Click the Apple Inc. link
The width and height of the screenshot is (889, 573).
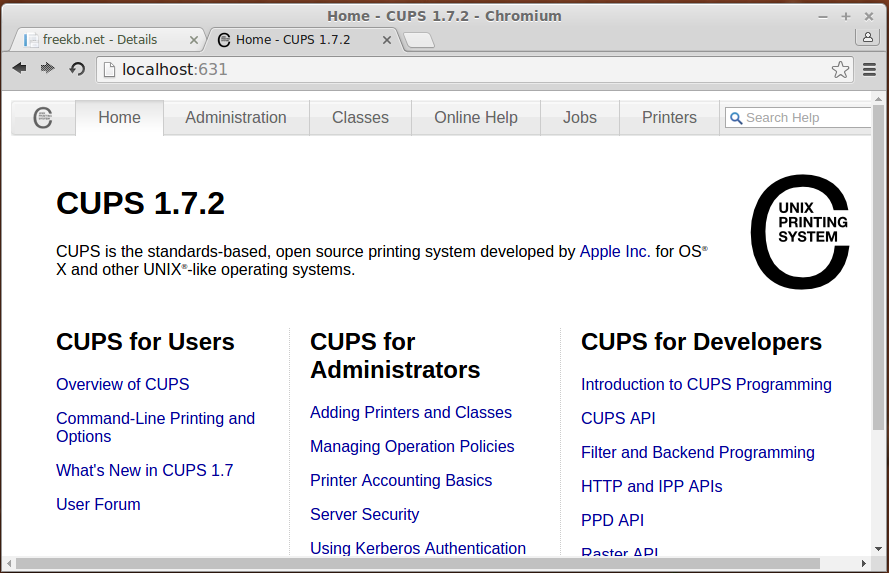click(x=615, y=251)
